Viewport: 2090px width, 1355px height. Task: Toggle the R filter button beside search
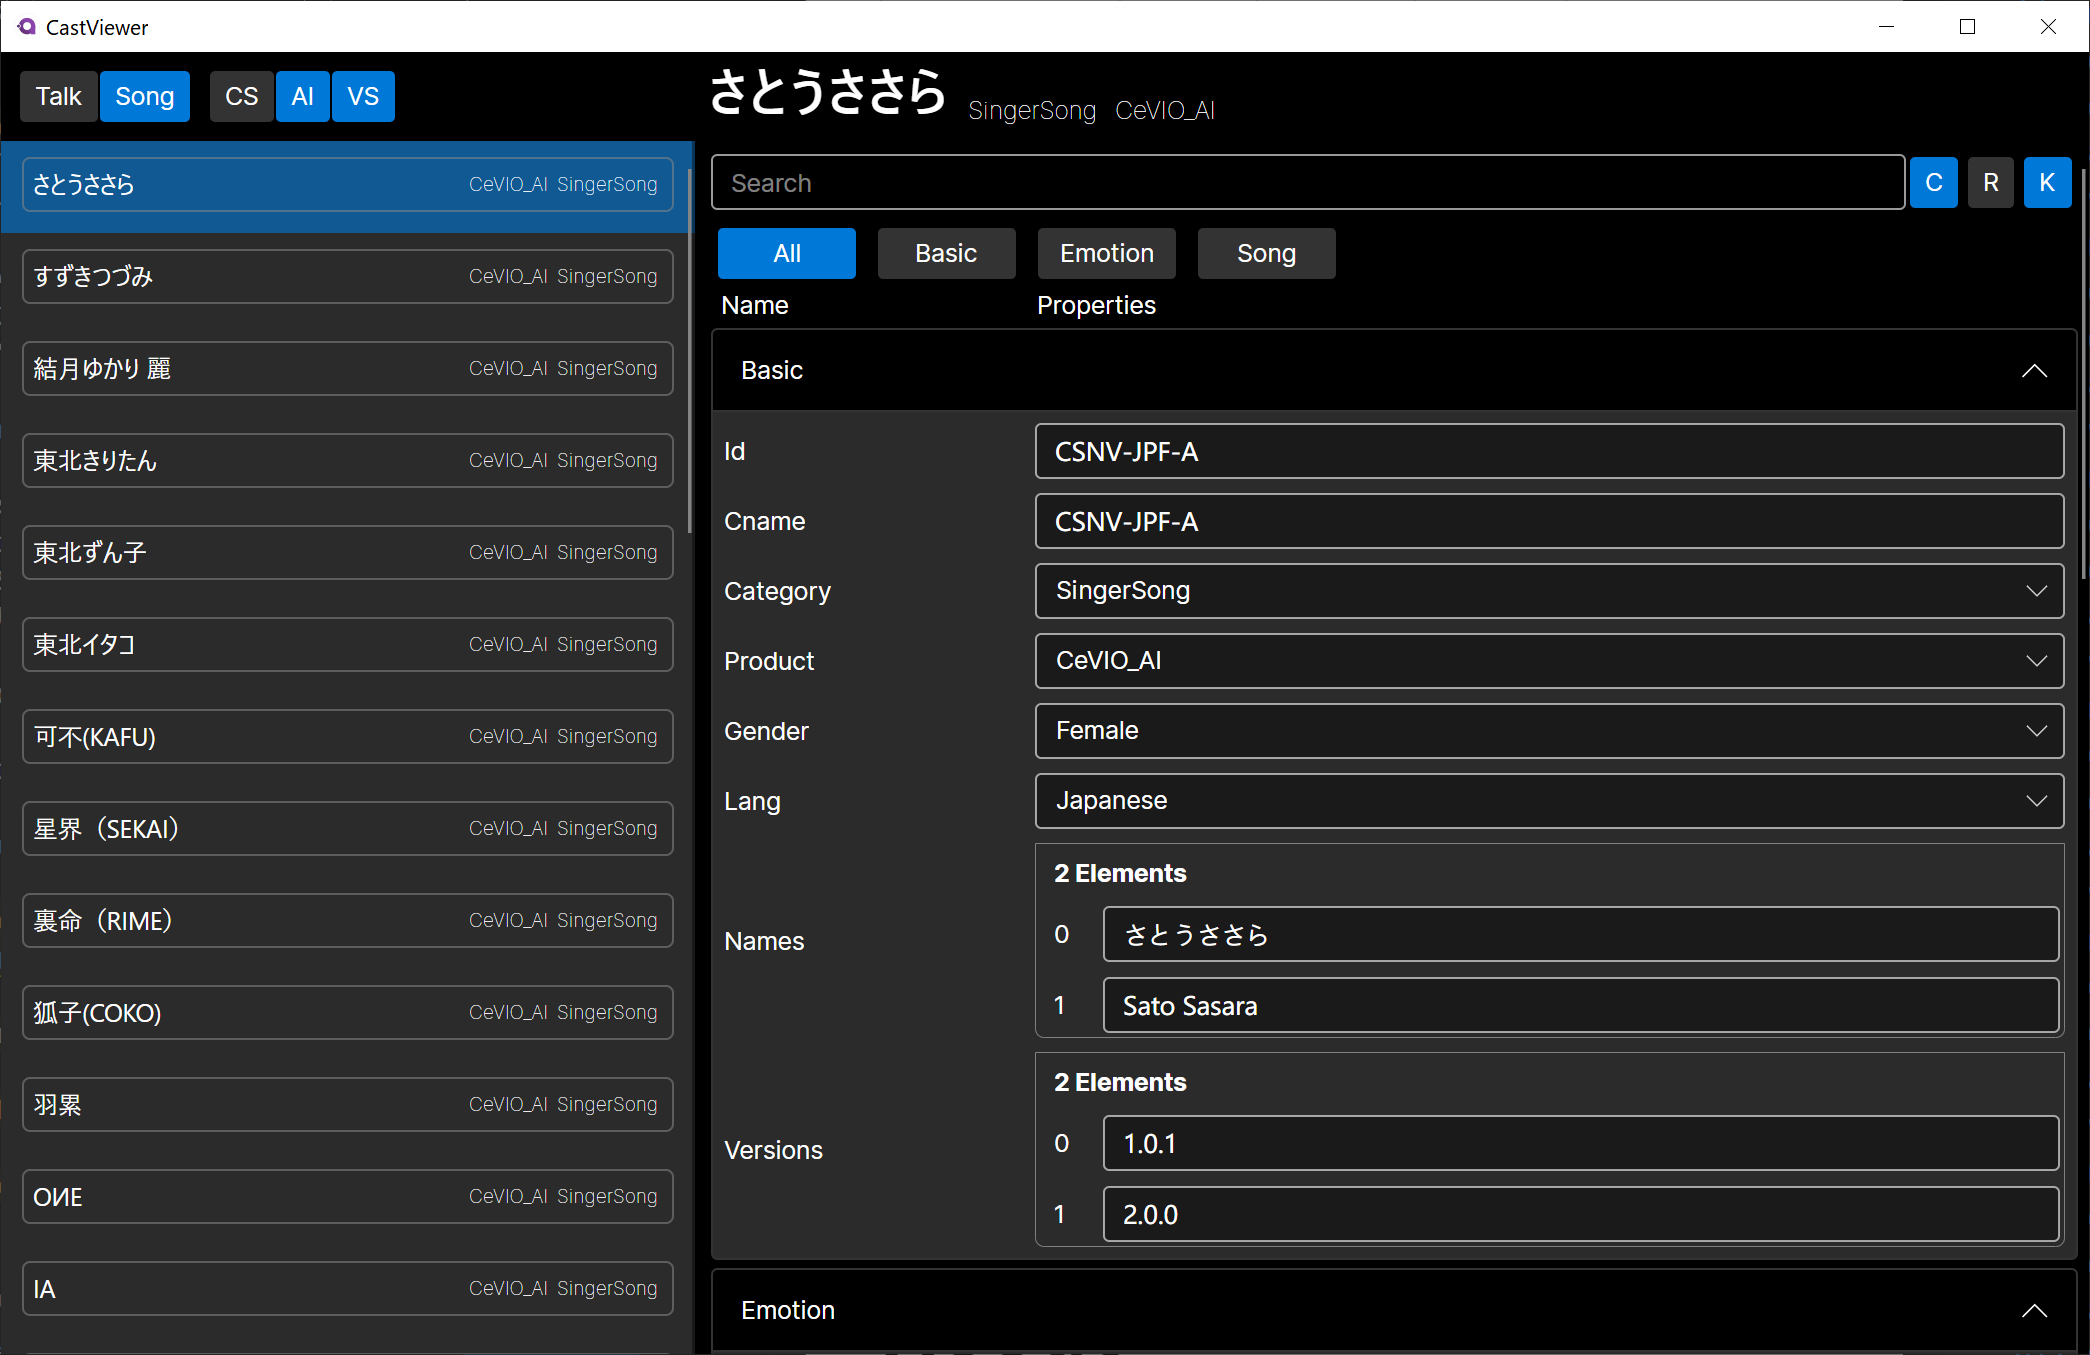[1990, 183]
